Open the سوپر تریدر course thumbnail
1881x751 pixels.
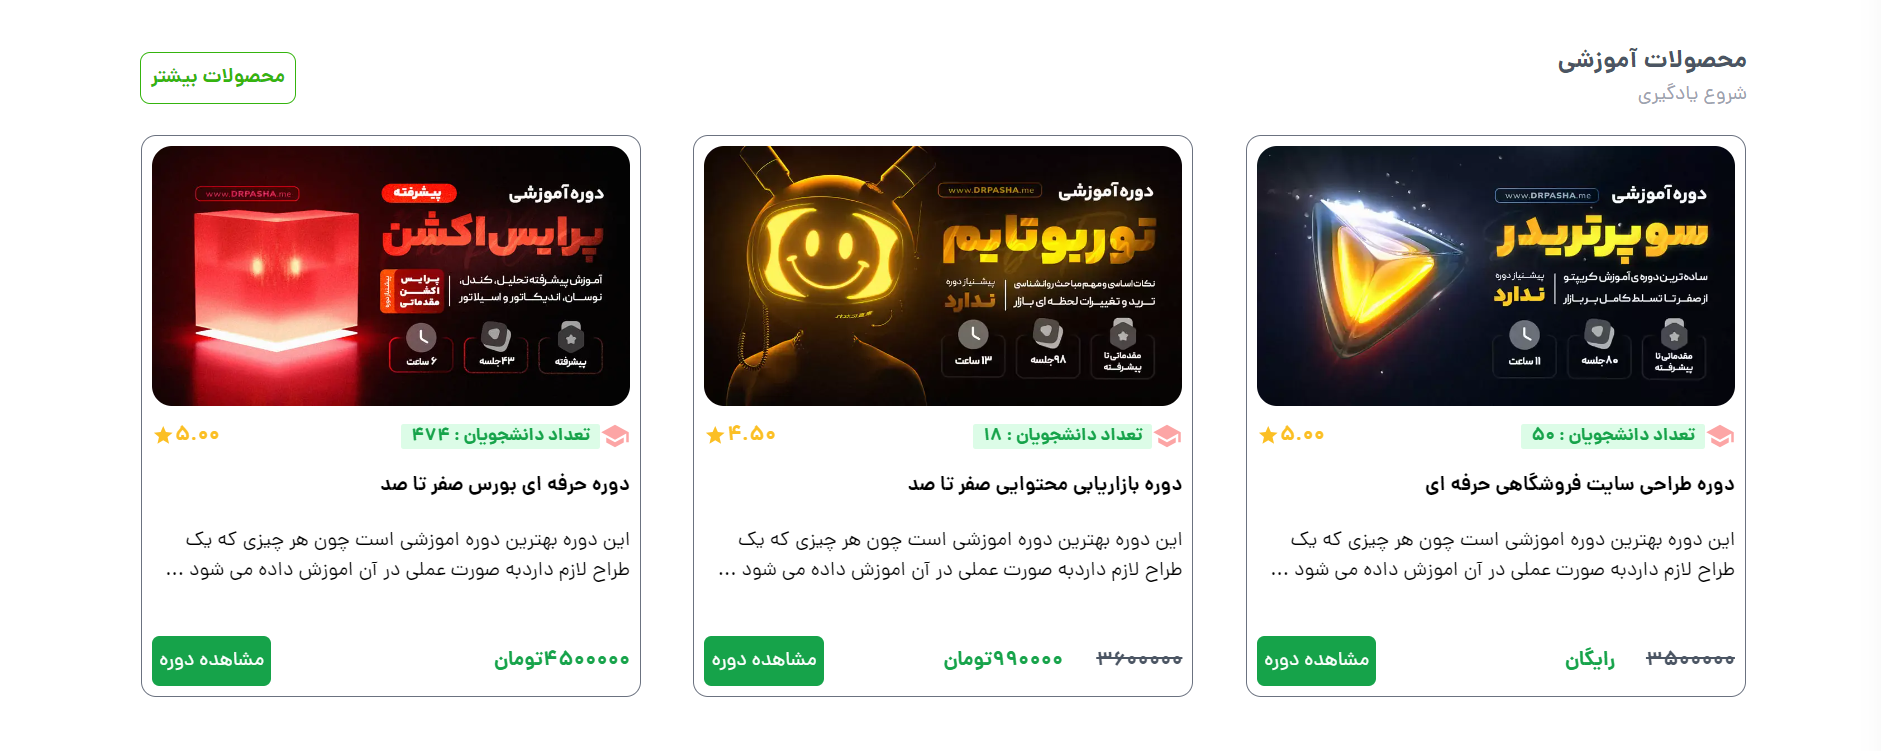tap(1496, 276)
